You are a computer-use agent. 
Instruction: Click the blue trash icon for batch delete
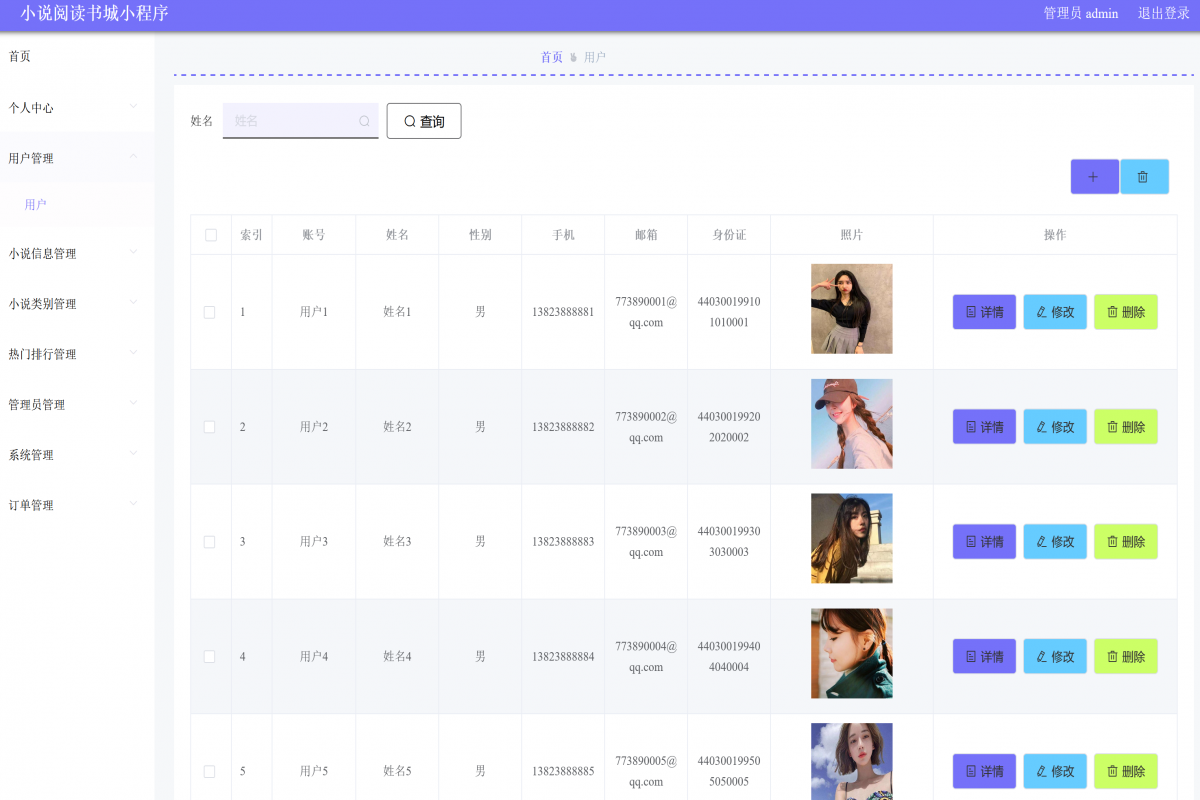coord(1143,177)
